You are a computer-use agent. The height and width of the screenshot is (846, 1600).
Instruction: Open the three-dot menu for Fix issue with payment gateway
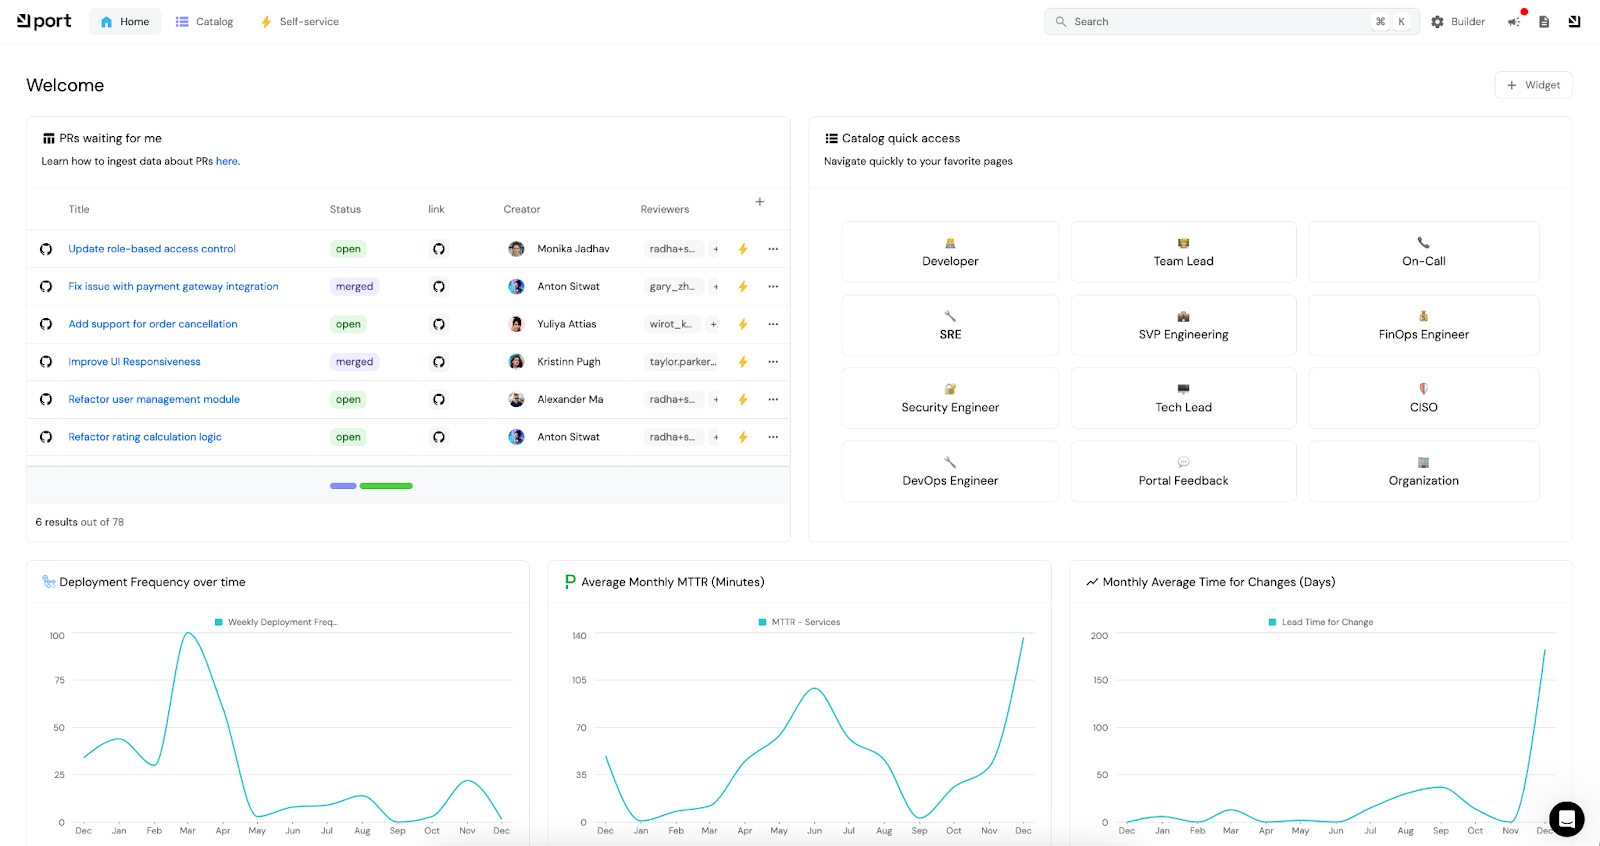click(x=773, y=287)
